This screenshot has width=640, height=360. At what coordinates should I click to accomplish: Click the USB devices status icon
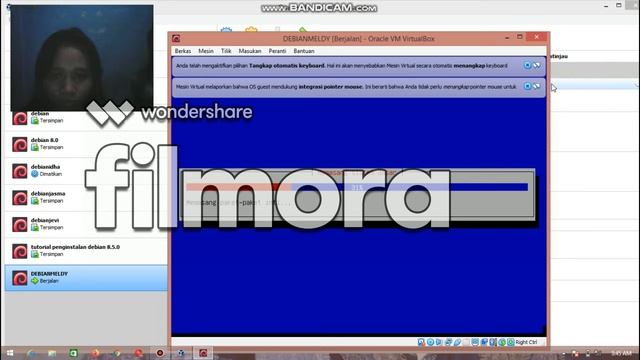click(x=458, y=342)
